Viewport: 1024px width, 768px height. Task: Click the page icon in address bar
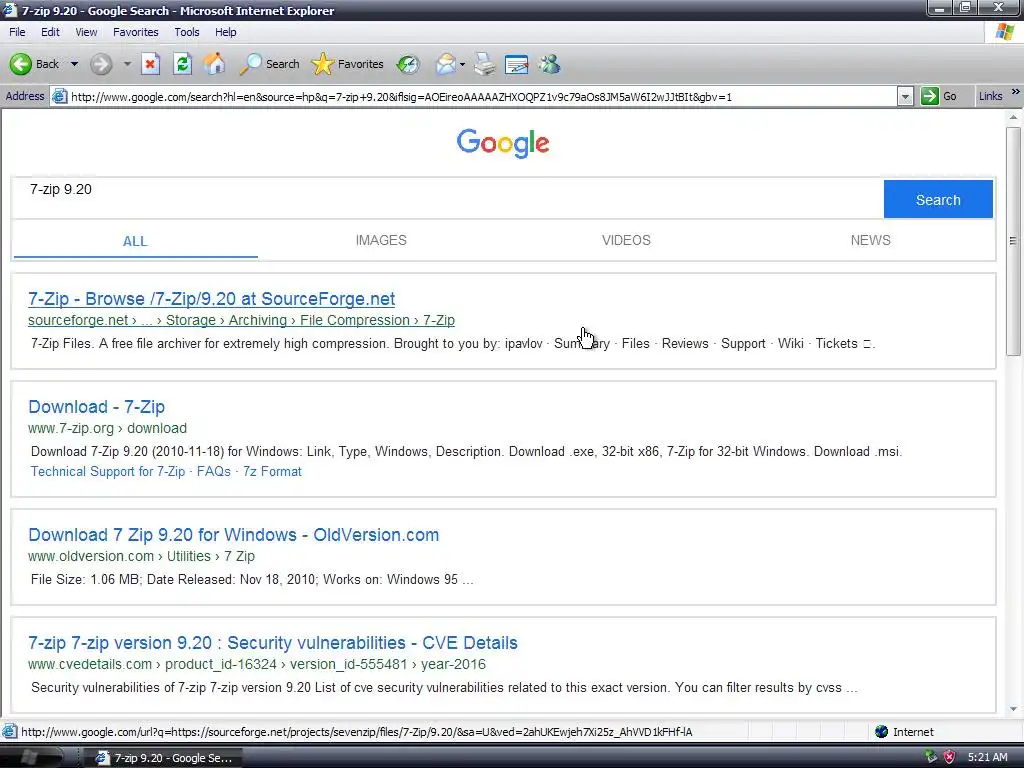59,97
